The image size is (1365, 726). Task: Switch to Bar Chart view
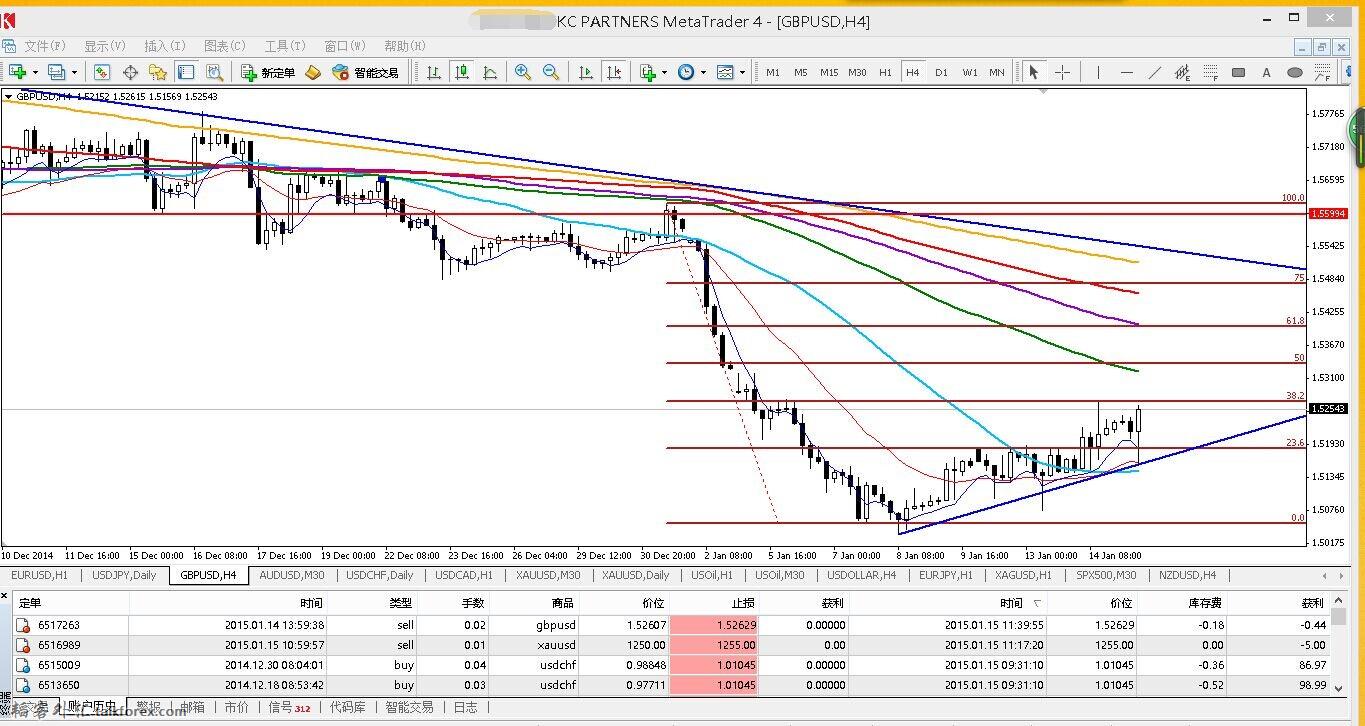(434, 72)
